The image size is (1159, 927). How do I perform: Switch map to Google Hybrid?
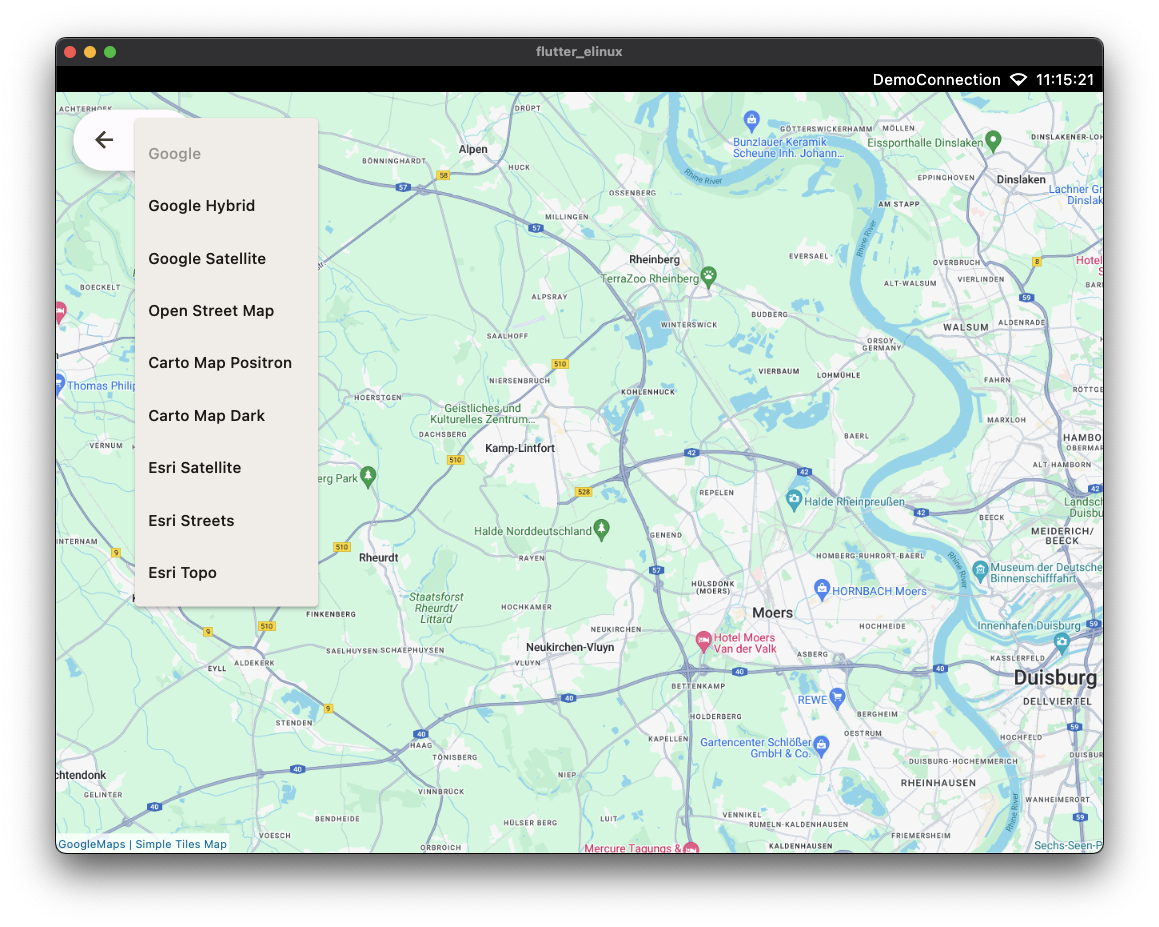(x=226, y=206)
